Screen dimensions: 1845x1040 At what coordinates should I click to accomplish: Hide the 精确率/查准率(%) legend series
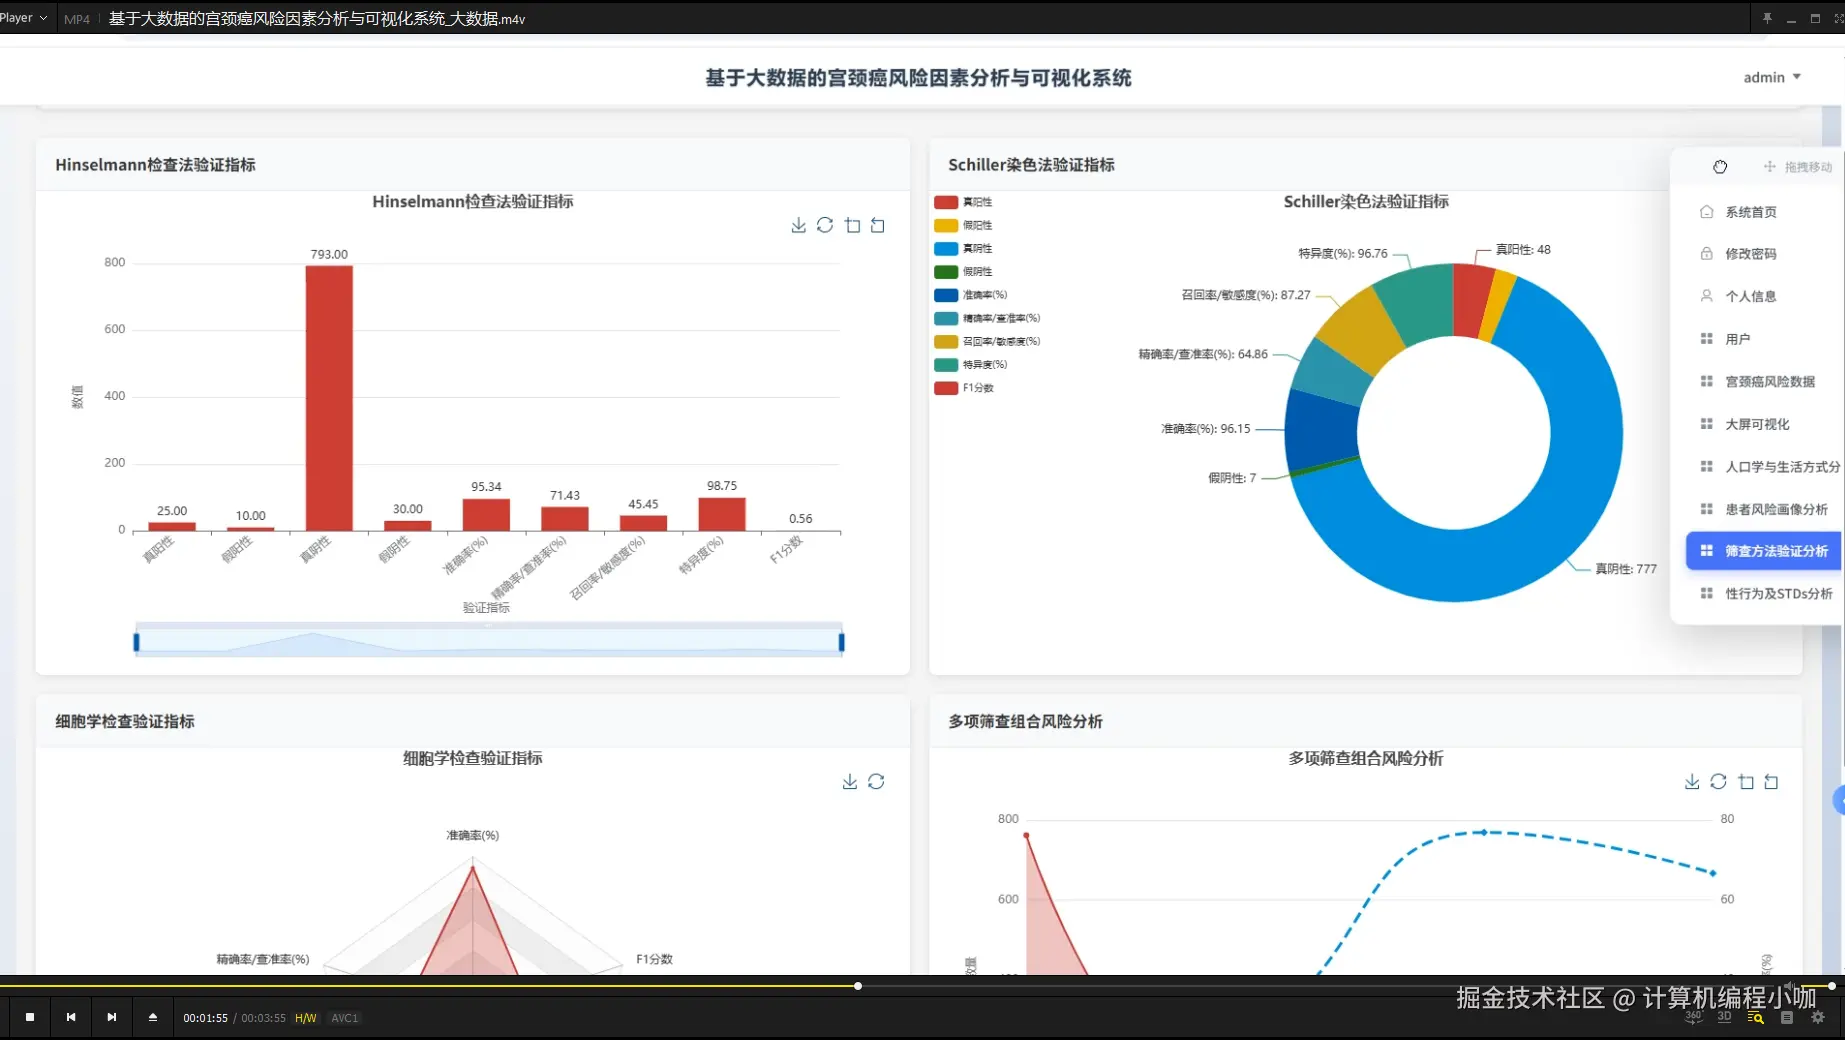point(987,318)
